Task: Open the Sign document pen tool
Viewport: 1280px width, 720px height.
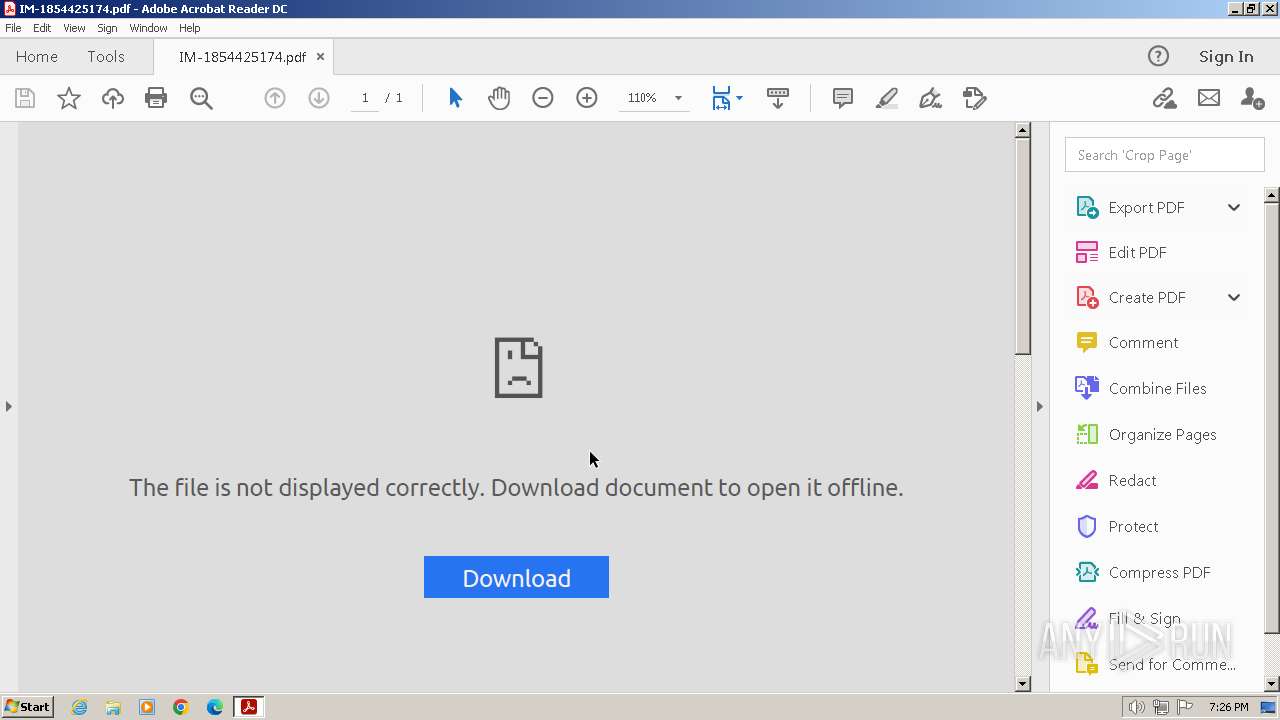Action: click(x=931, y=98)
